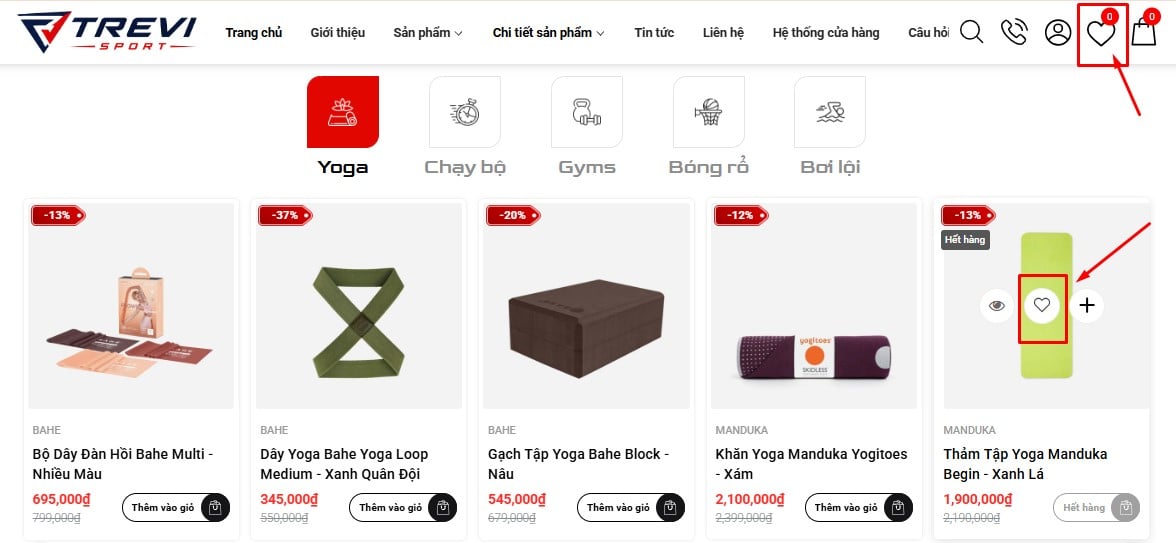This screenshot has width=1176, height=543.
Task: Open the search magnifier icon
Action: point(971,32)
